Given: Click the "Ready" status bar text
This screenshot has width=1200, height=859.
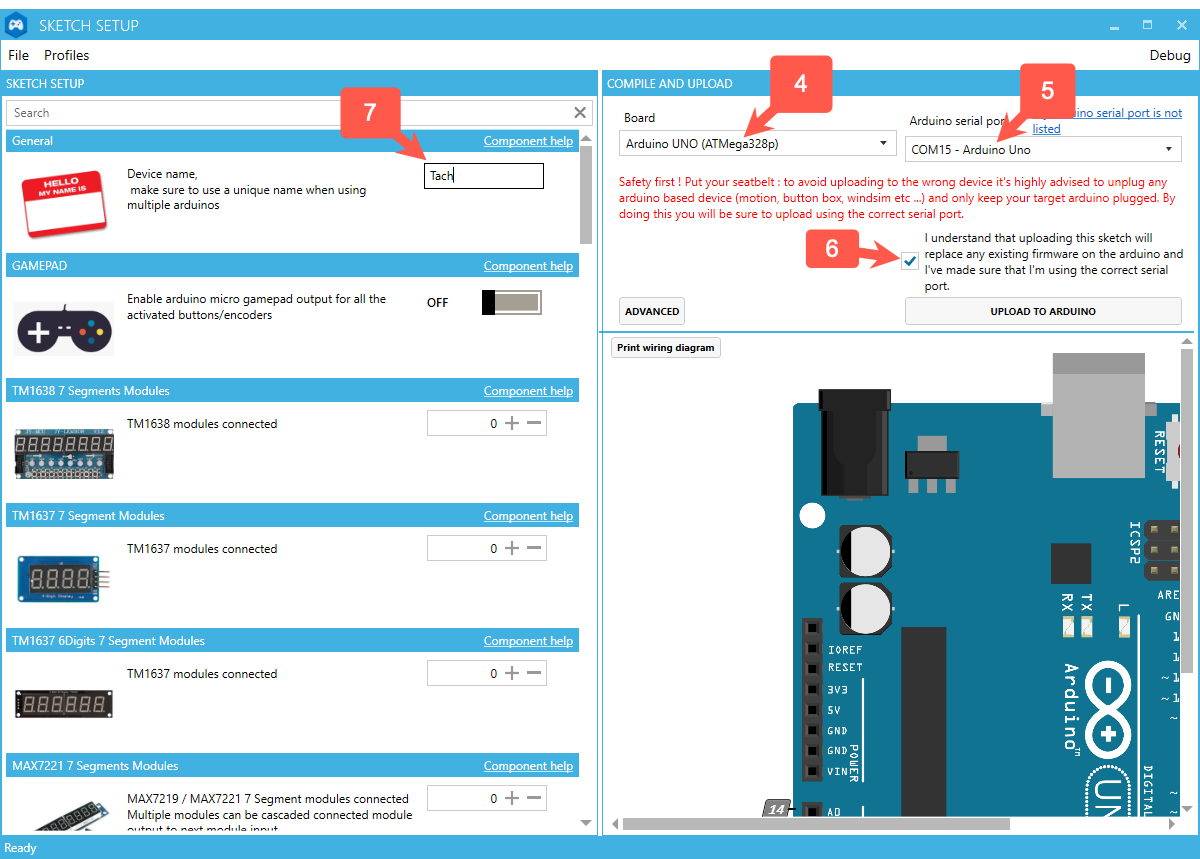Looking at the screenshot, I should coord(21,848).
